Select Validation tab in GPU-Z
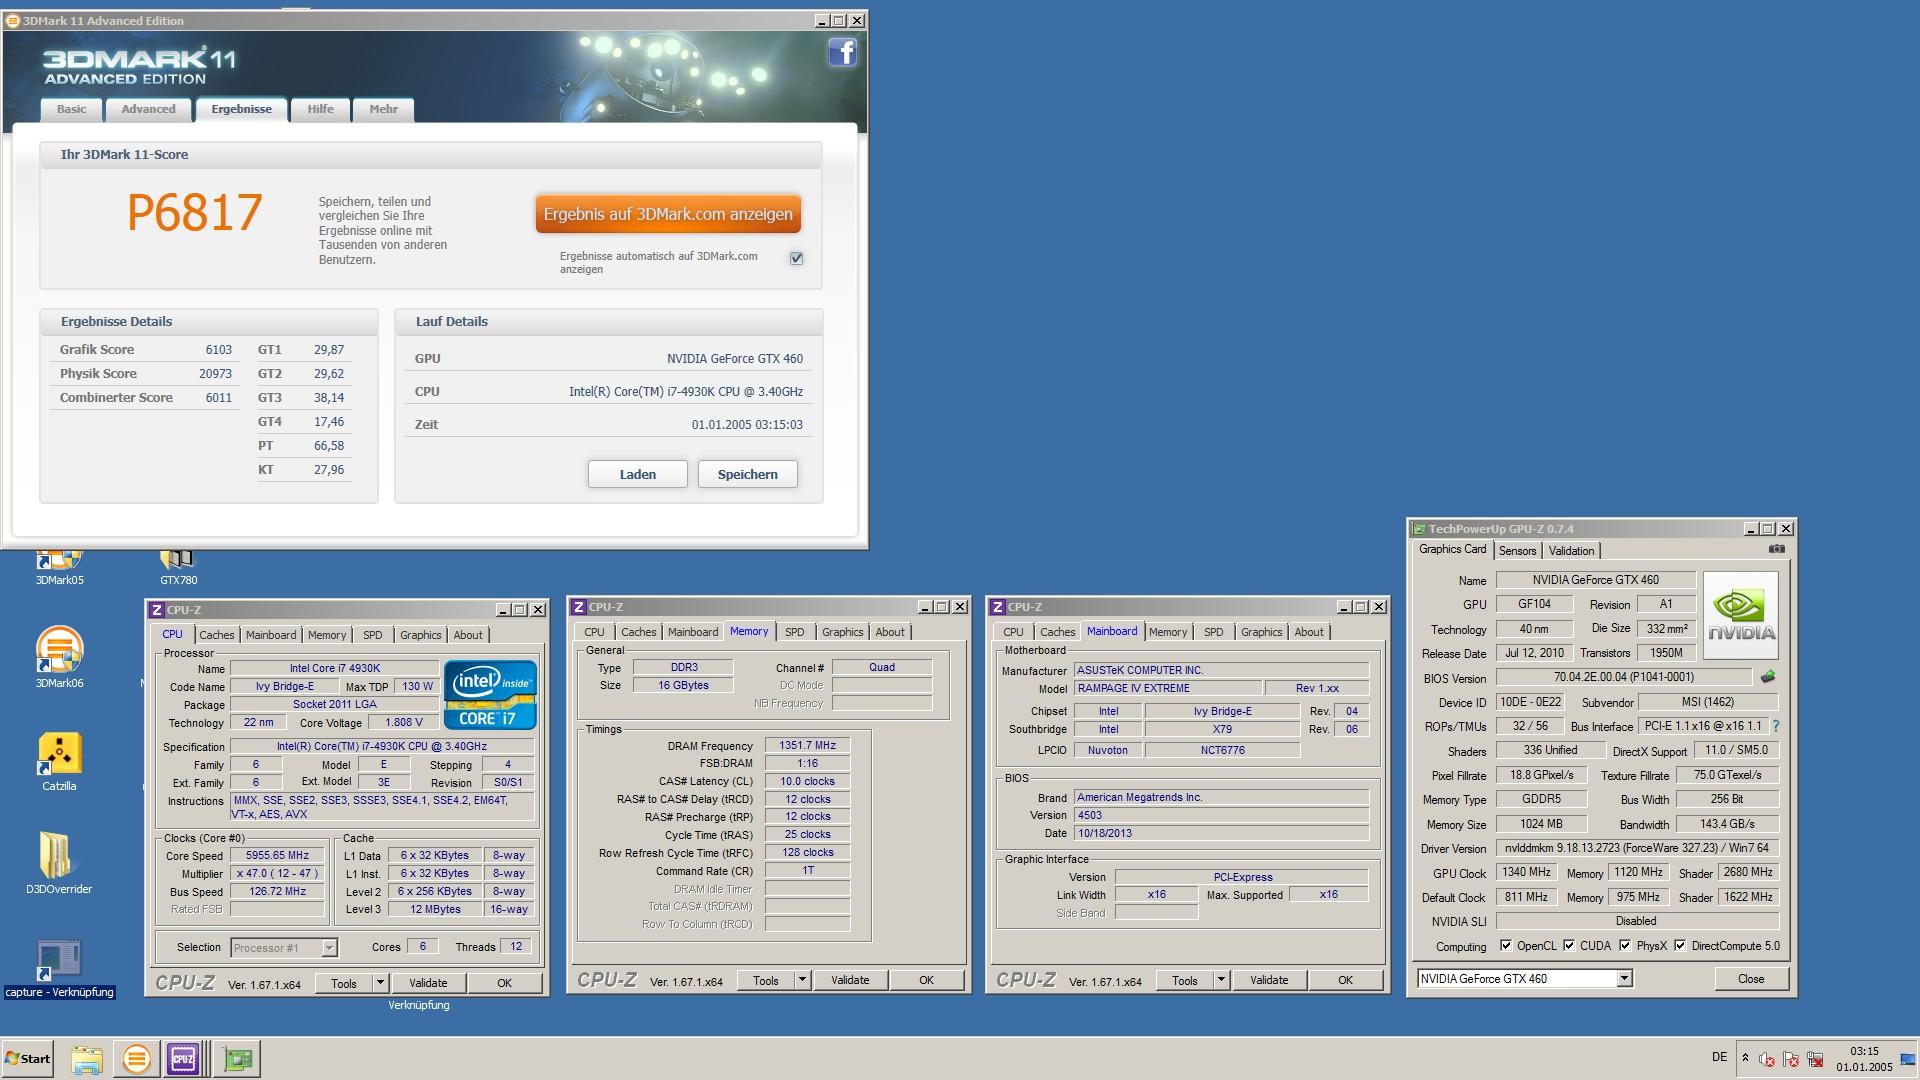The width and height of the screenshot is (1920, 1080). pyautogui.click(x=1571, y=551)
